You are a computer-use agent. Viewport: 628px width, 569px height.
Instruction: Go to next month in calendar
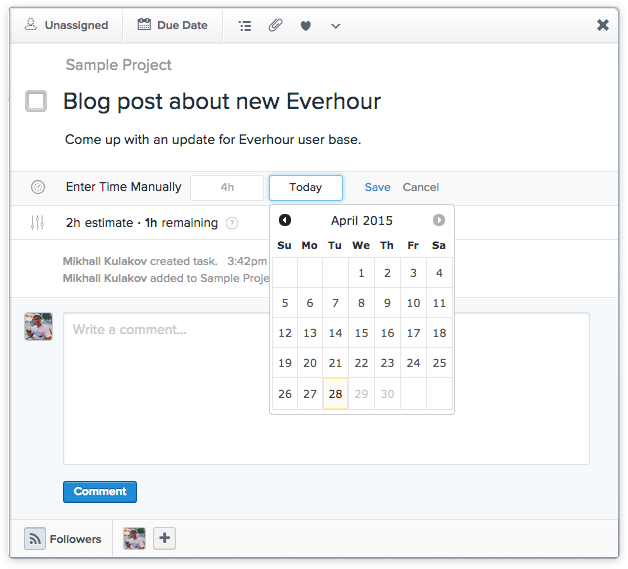pos(439,220)
